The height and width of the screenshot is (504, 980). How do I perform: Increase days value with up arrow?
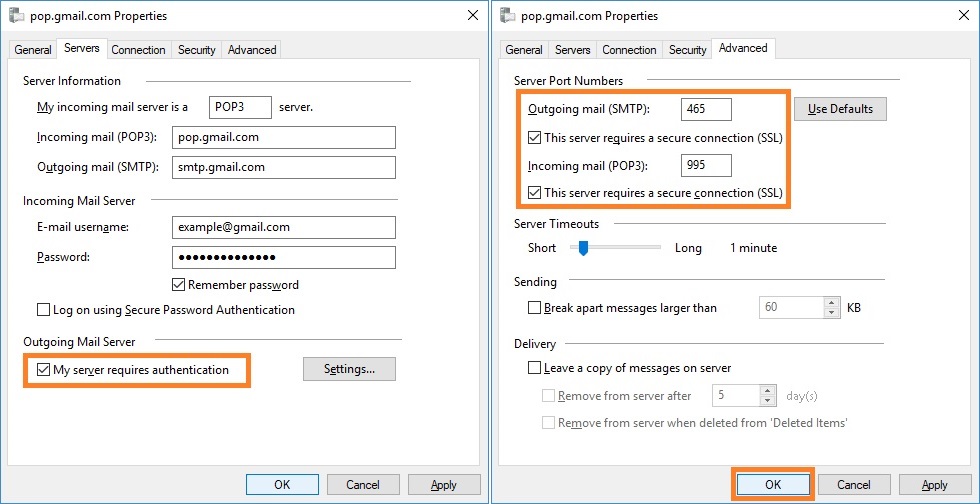[768, 391]
